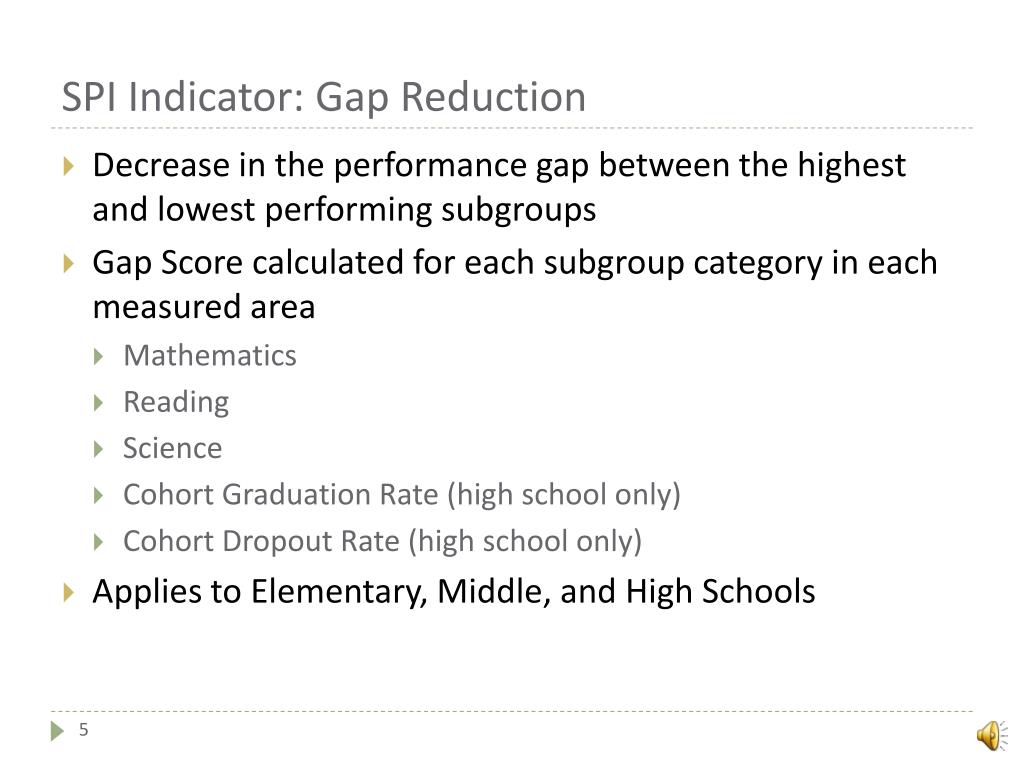Click the 'and lowest performing subgroups' line
1024x768 pixels.
point(344,211)
